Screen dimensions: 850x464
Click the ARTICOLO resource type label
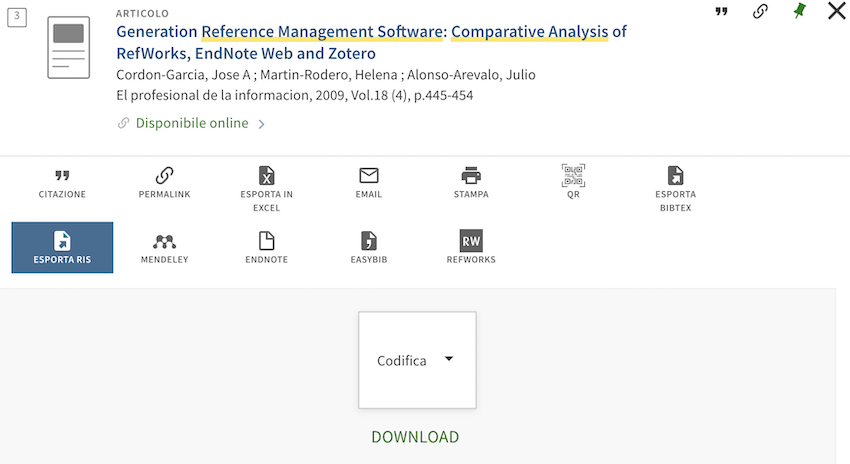142,14
